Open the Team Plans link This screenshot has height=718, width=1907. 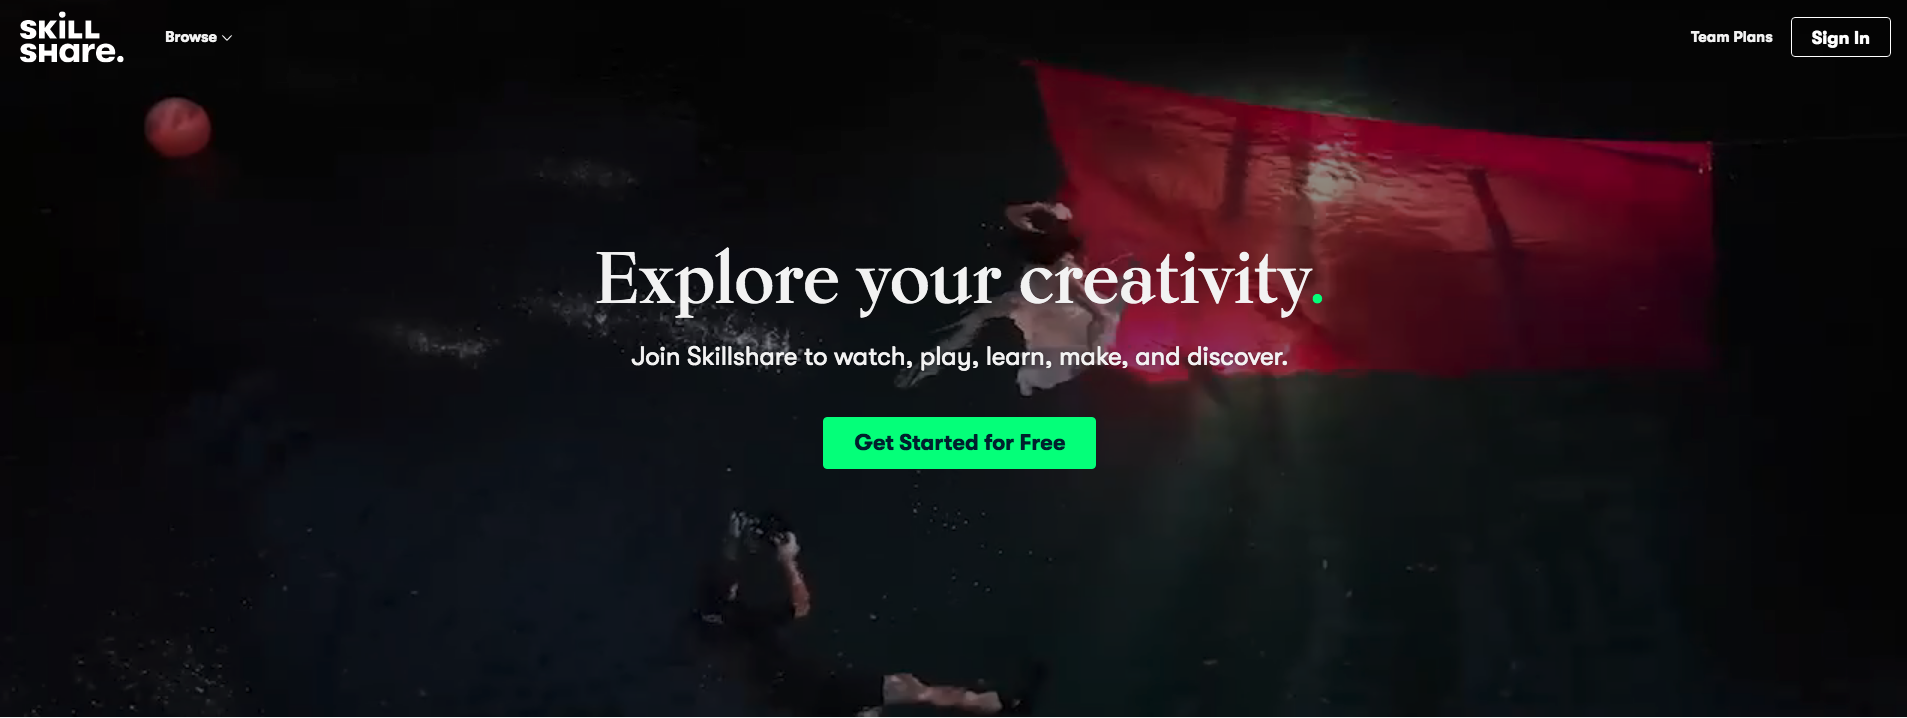1731,37
